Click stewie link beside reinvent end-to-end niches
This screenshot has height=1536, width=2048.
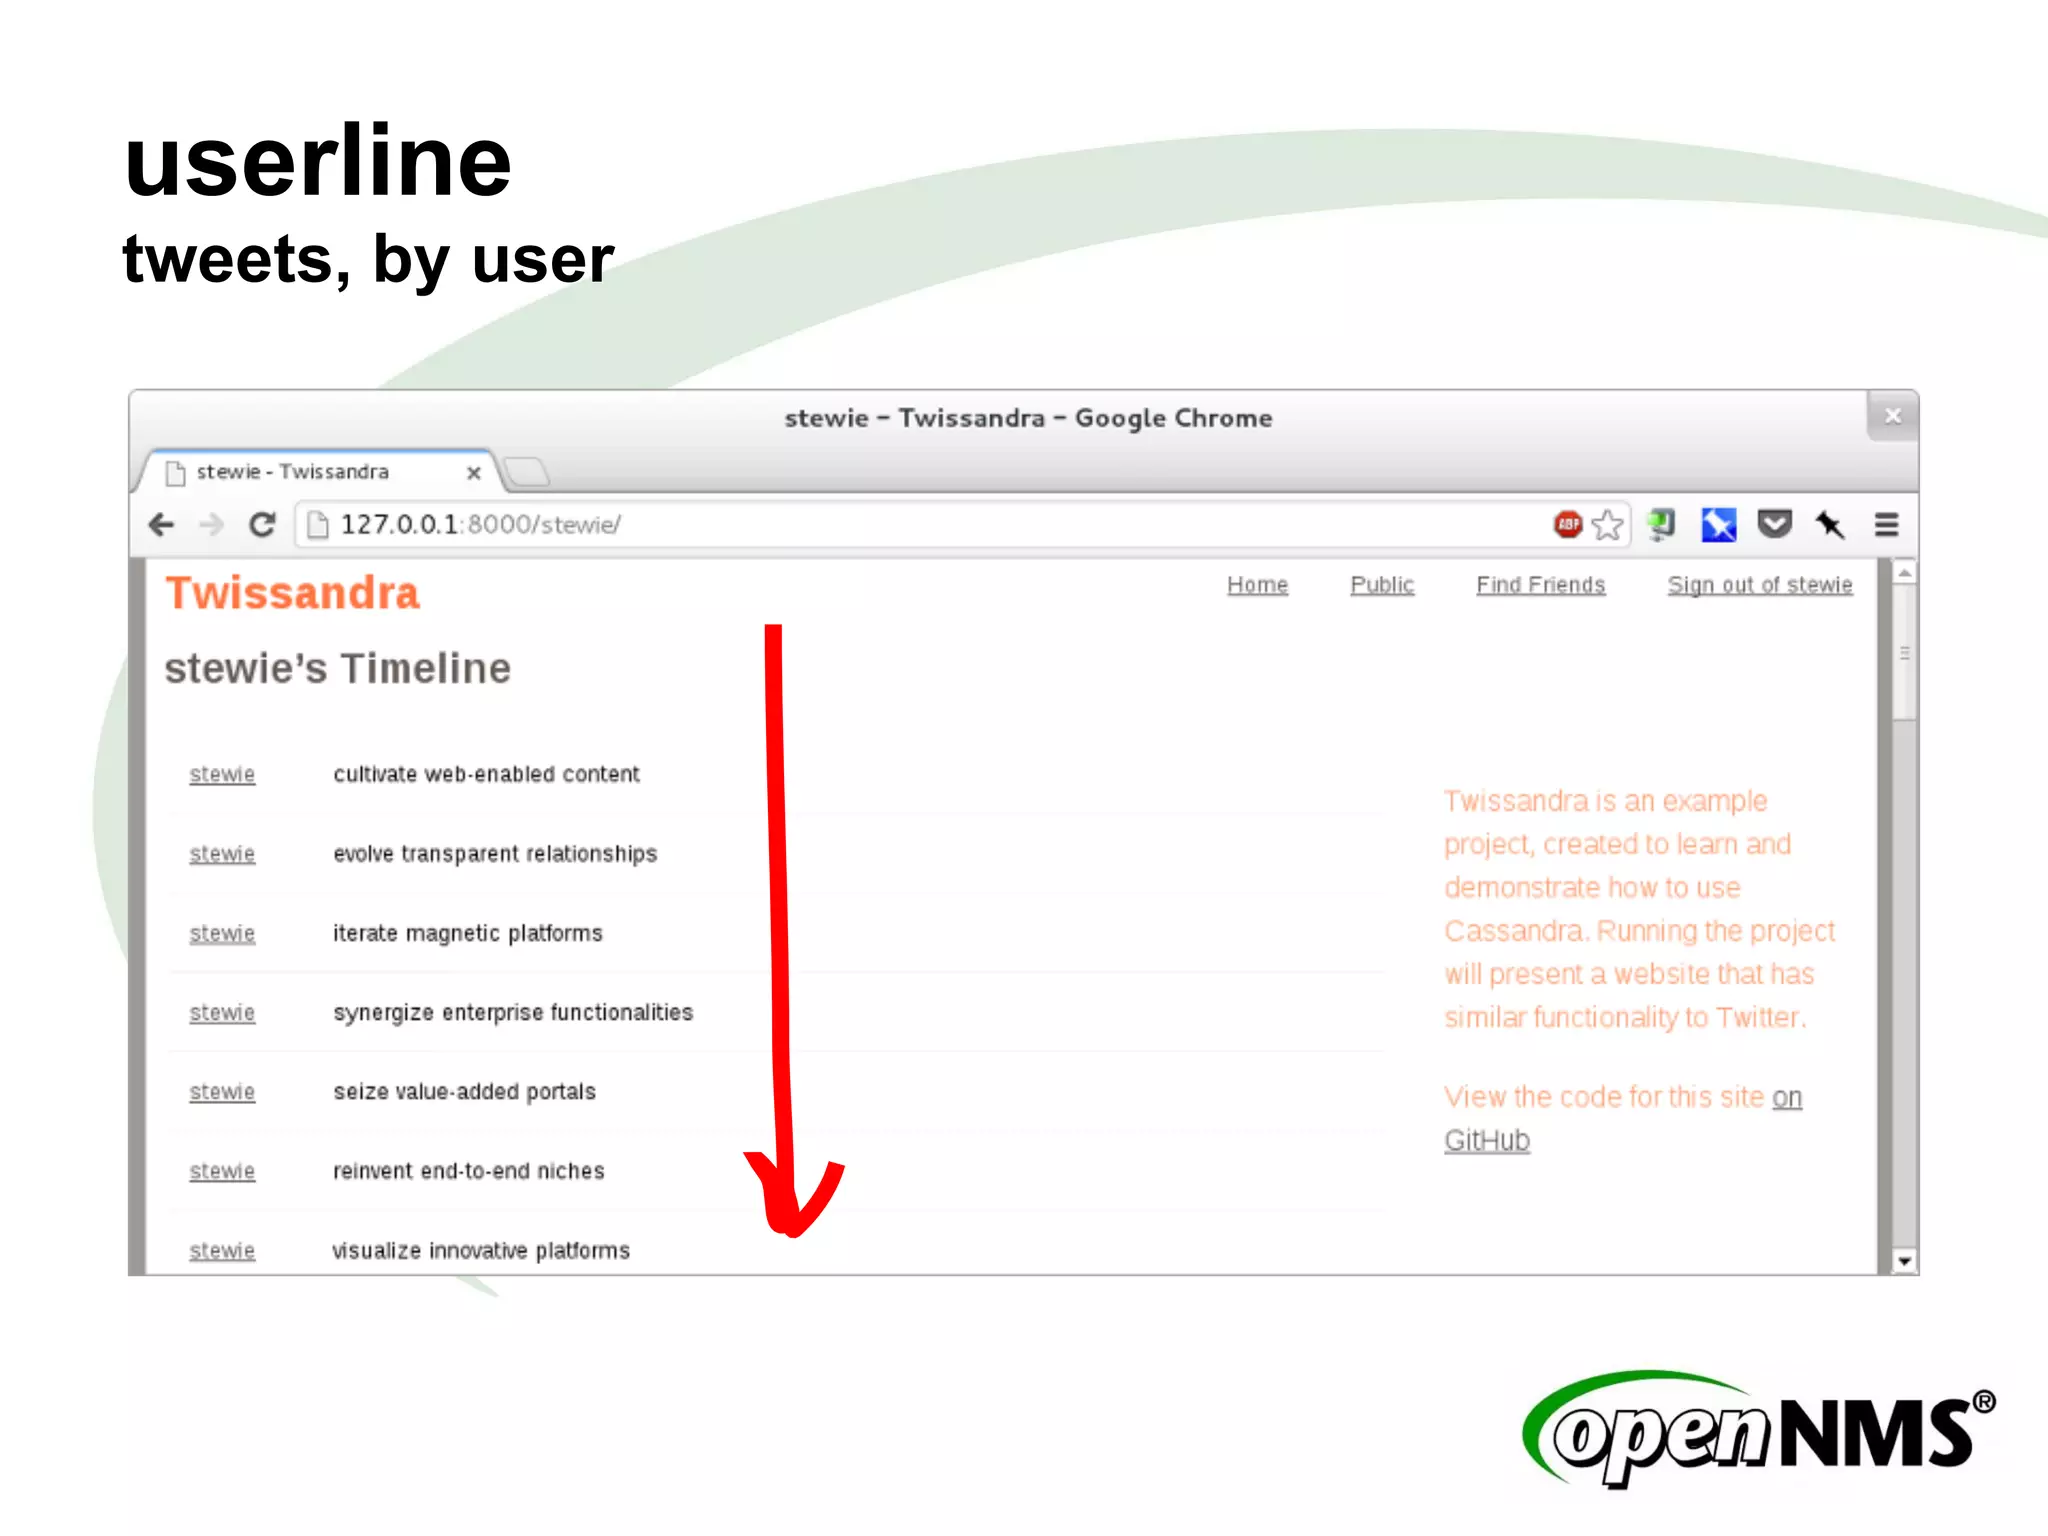coord(222,1171)
